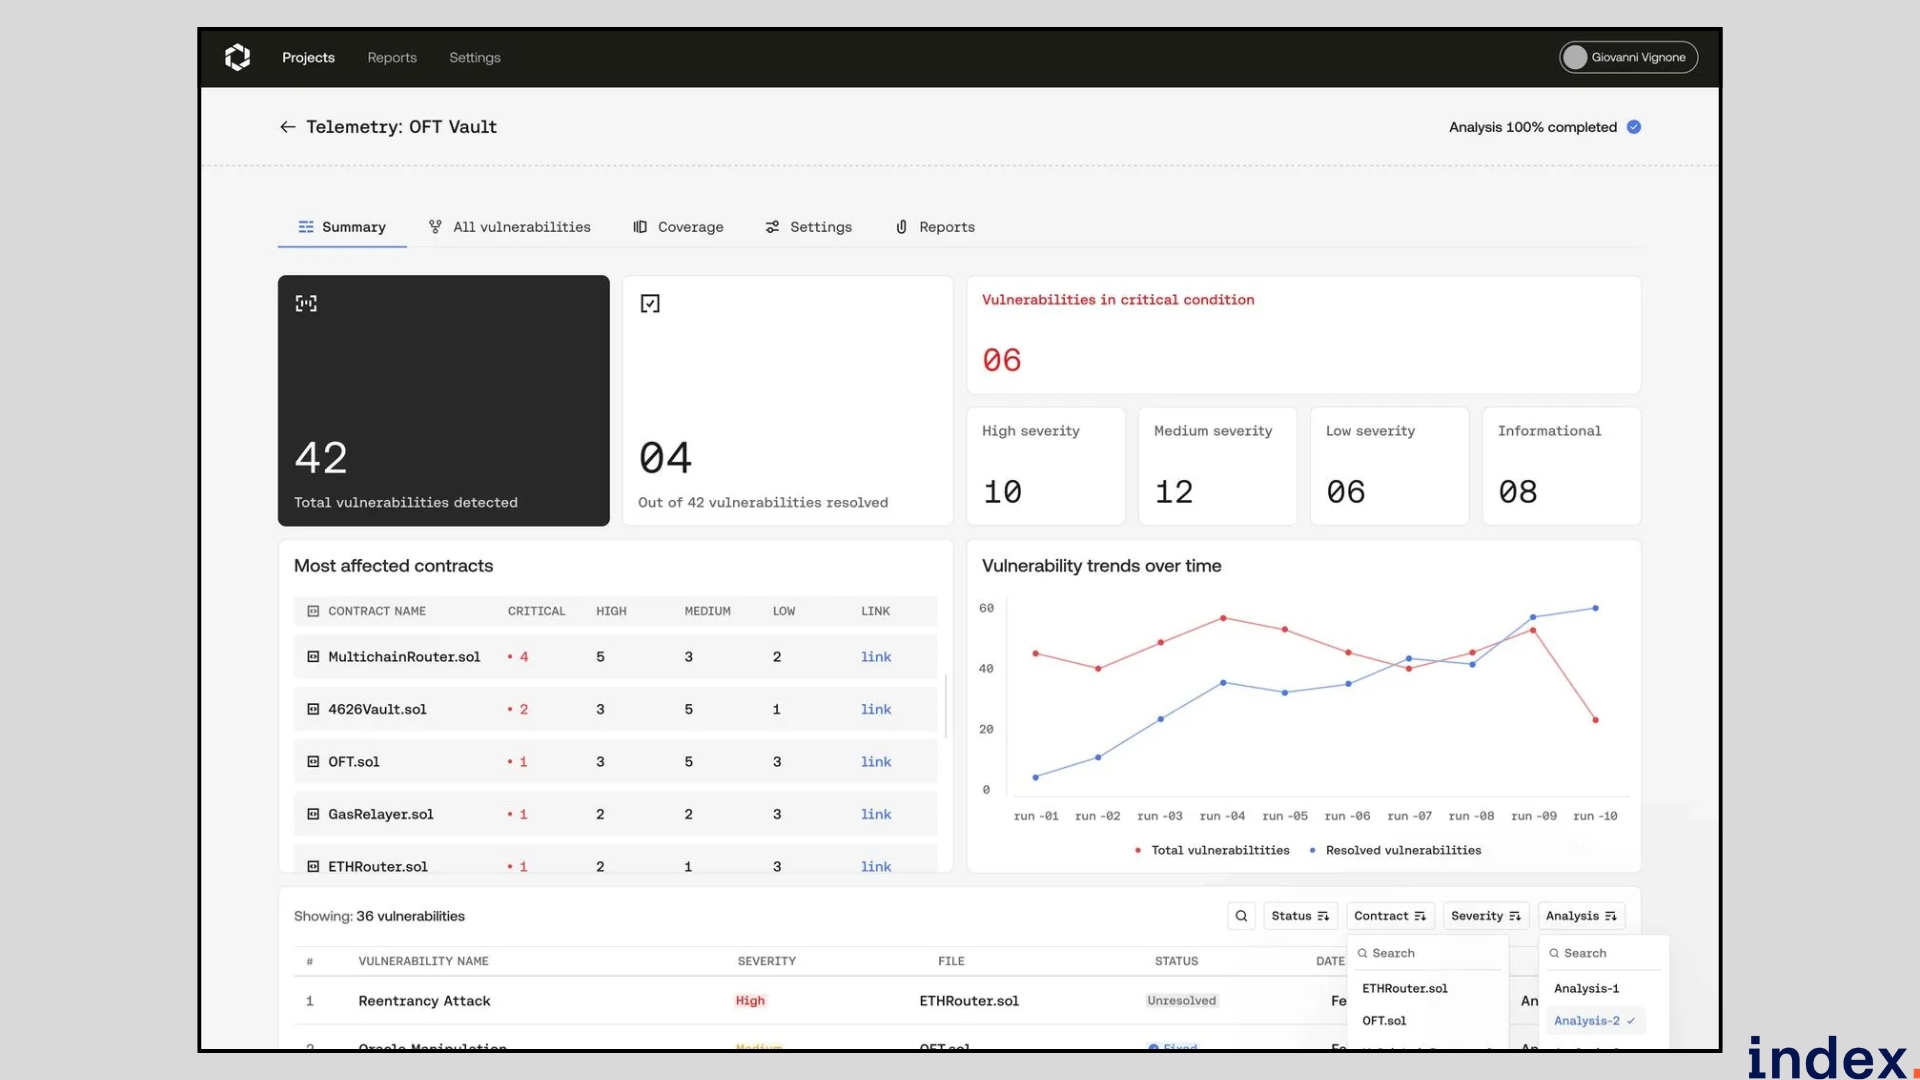
Task: Click the app logo icon
Action: coord(237,57)
